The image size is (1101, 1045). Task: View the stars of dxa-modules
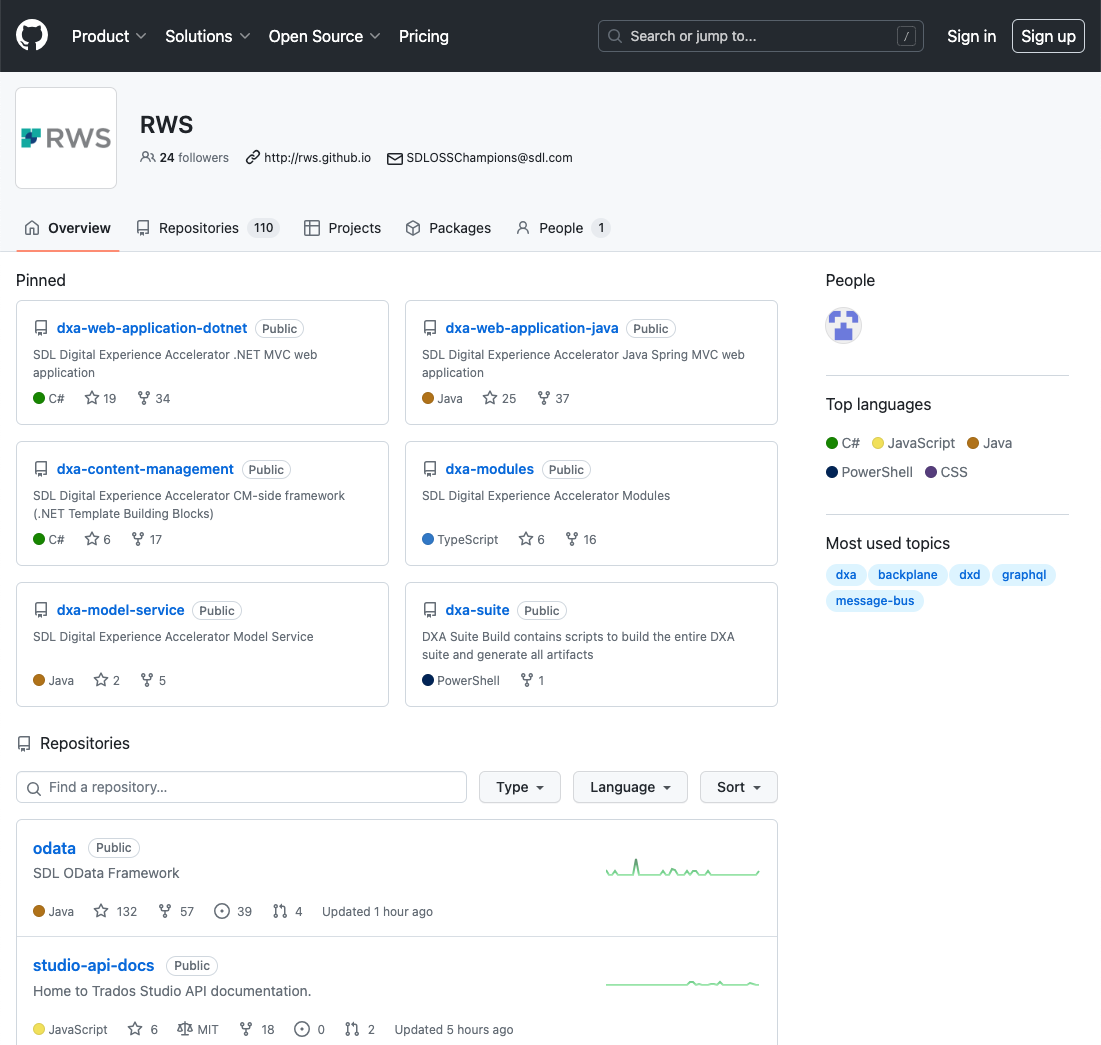tap(532, 539)
